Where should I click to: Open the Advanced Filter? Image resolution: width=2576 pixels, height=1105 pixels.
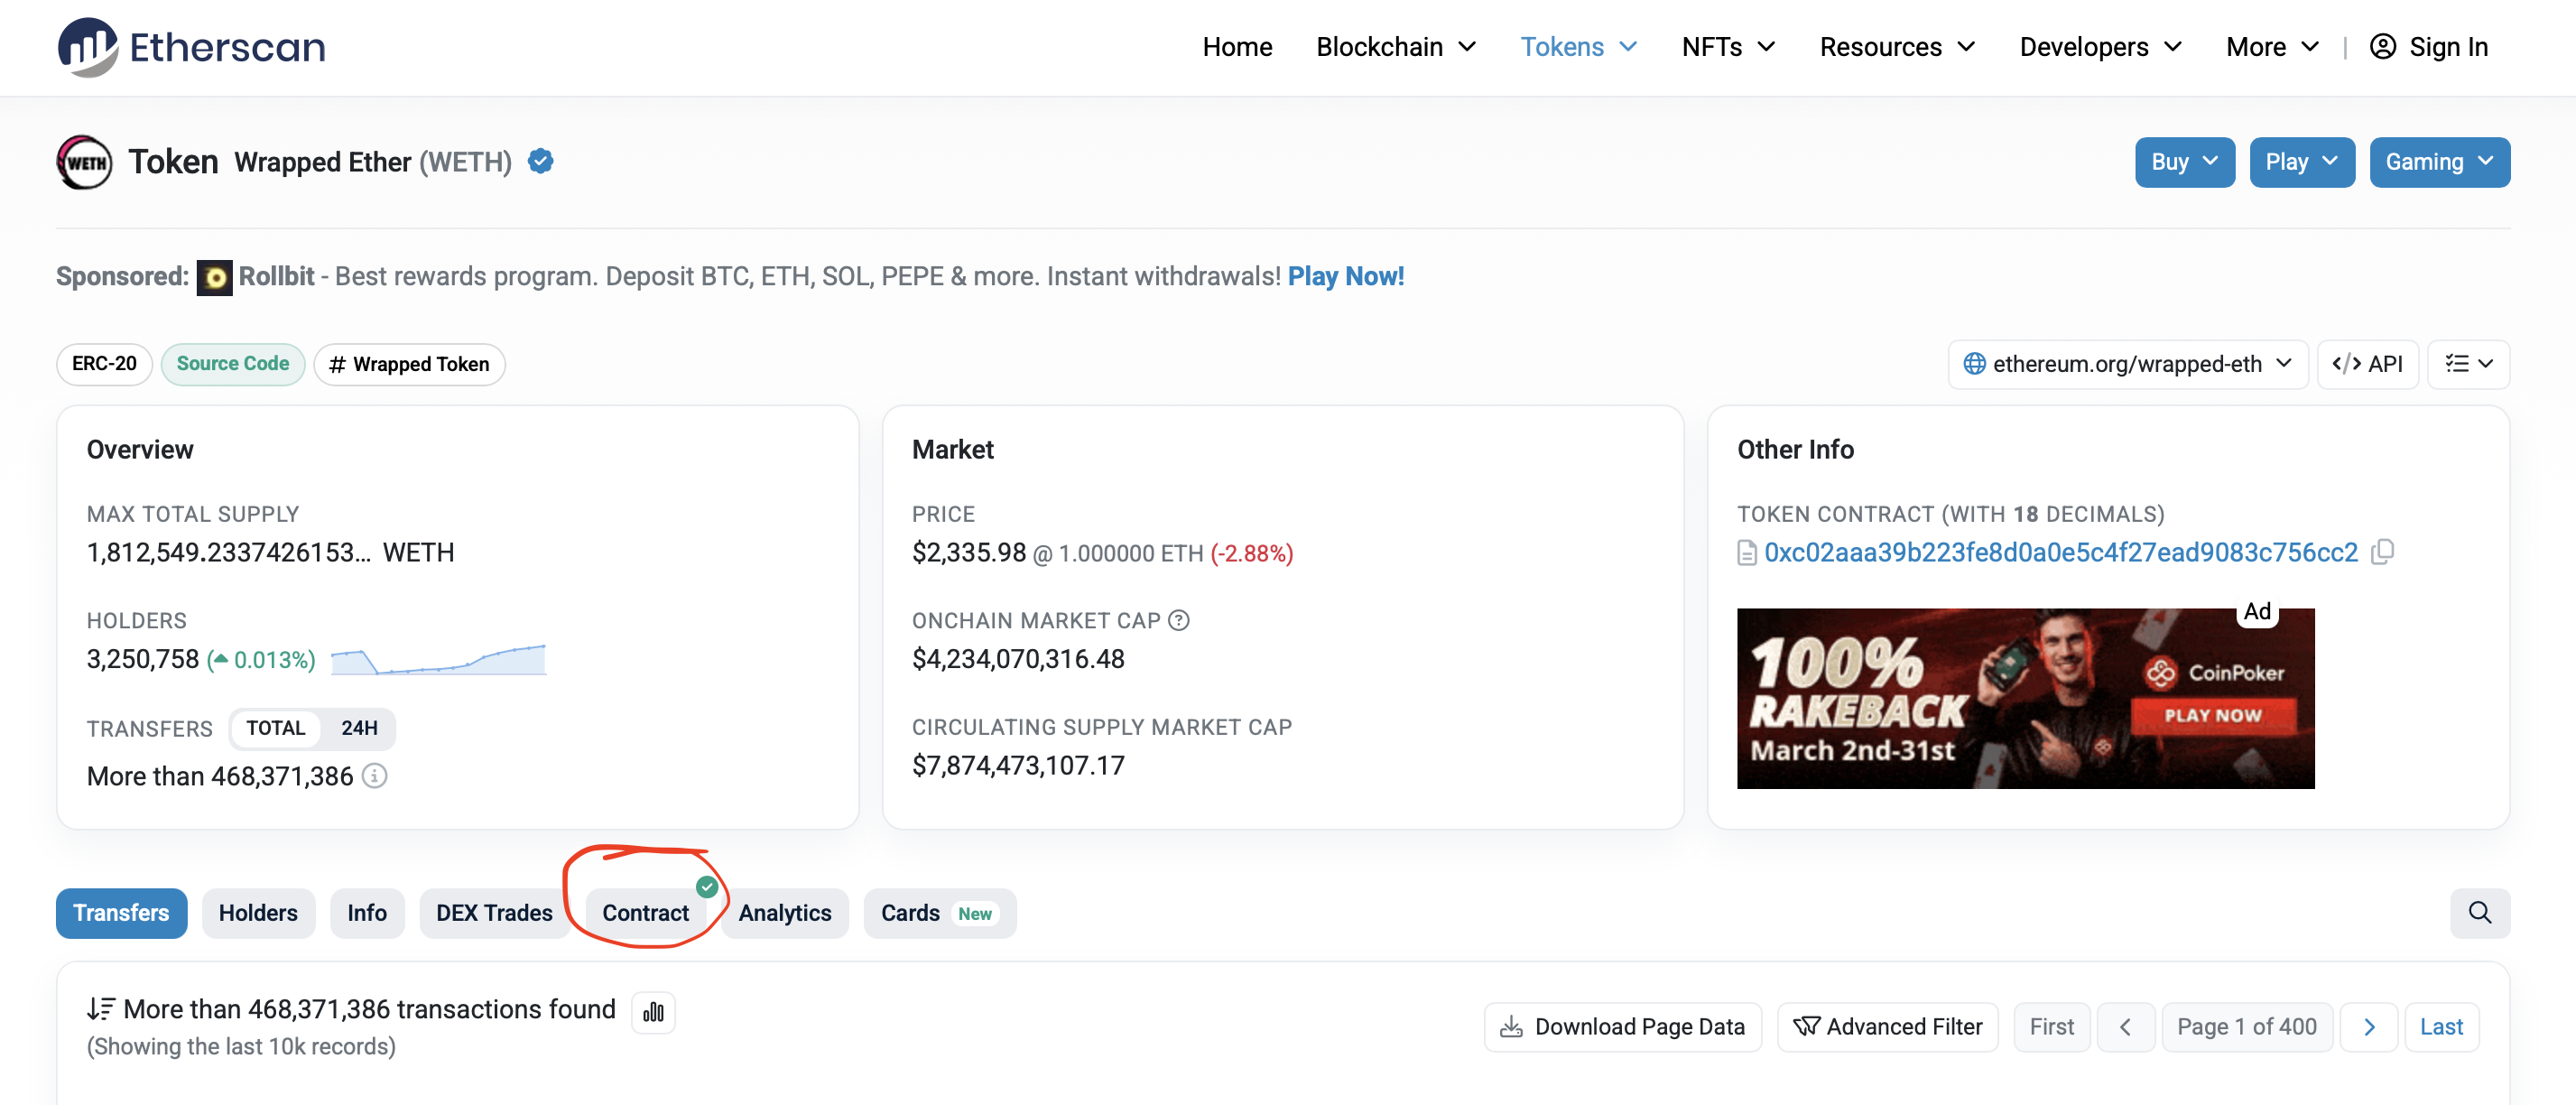[x=1887, y=1027]
